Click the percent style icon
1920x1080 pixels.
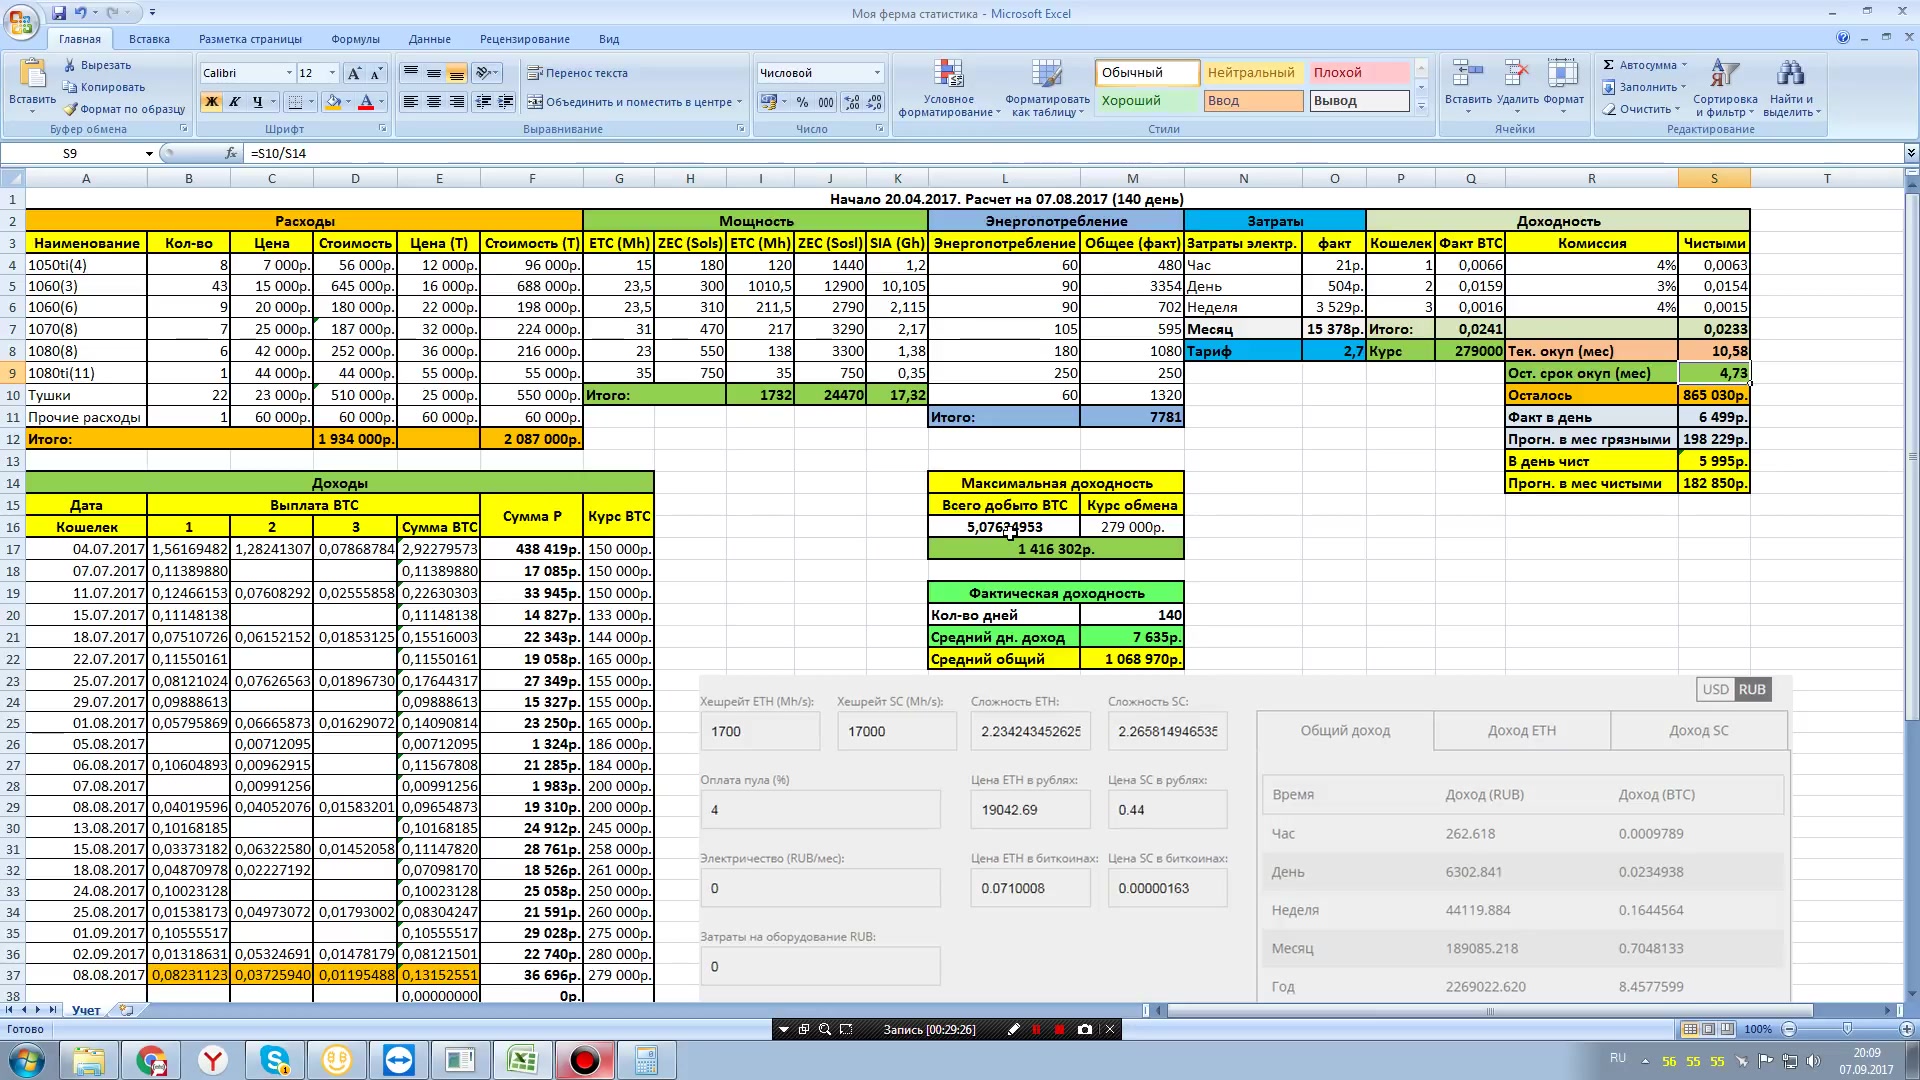[802, 102]
